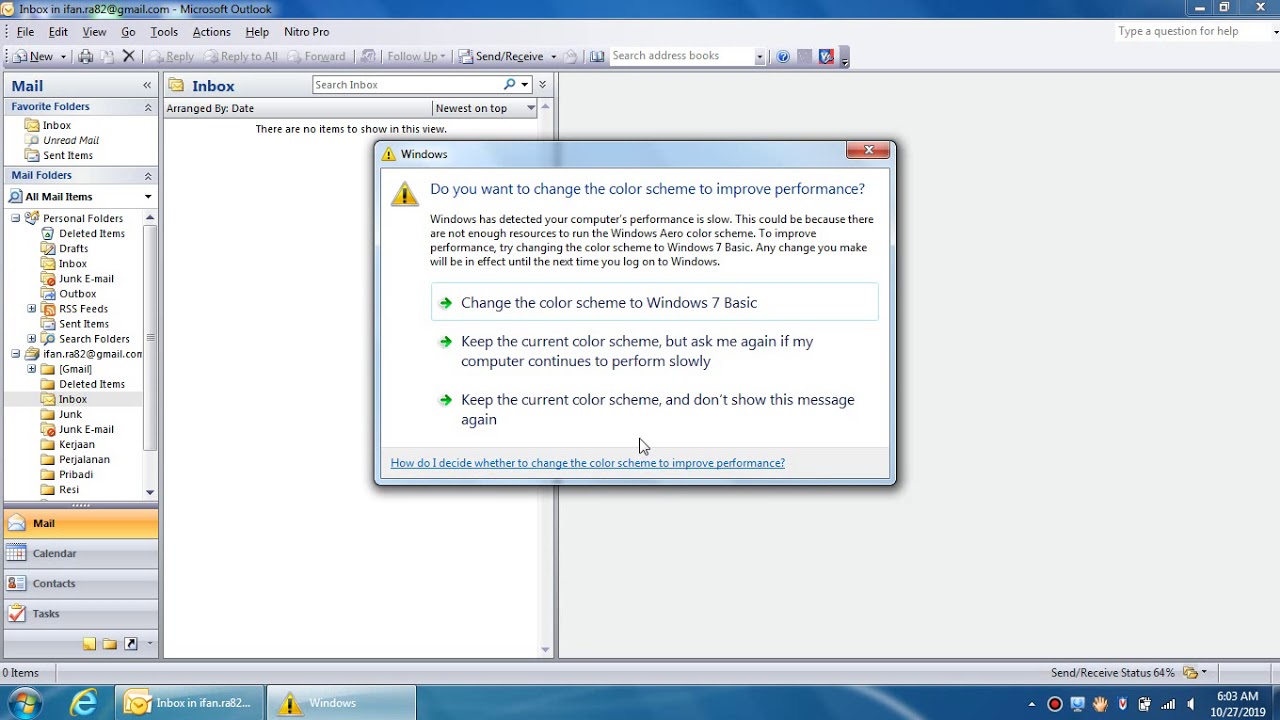This screenshot has width=1280, height=720.
Task: Click the power plug tray icon
Action: pos(1145,704)
